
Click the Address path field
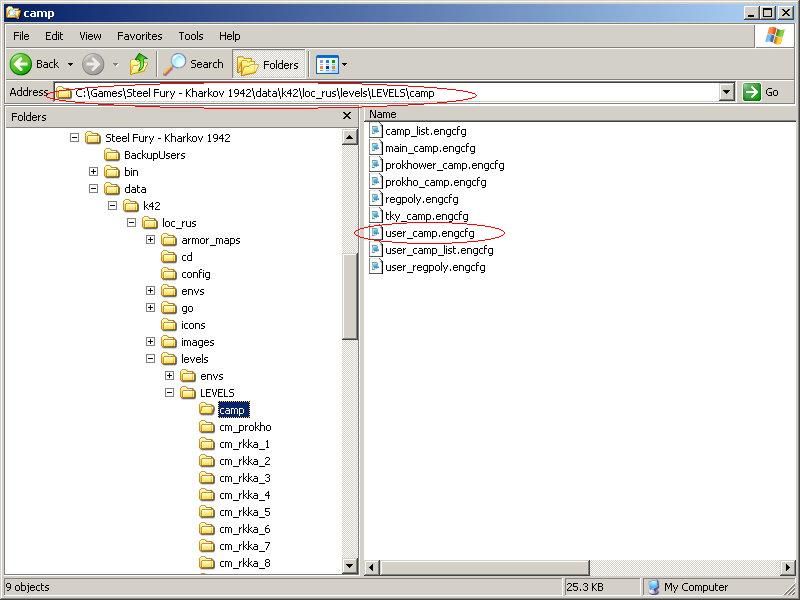pos(386,93)
